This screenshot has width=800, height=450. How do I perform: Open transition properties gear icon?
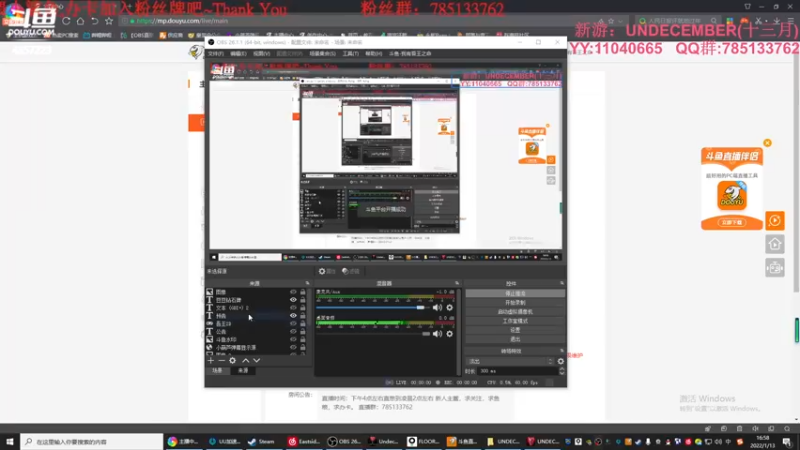tap(561, 361)
